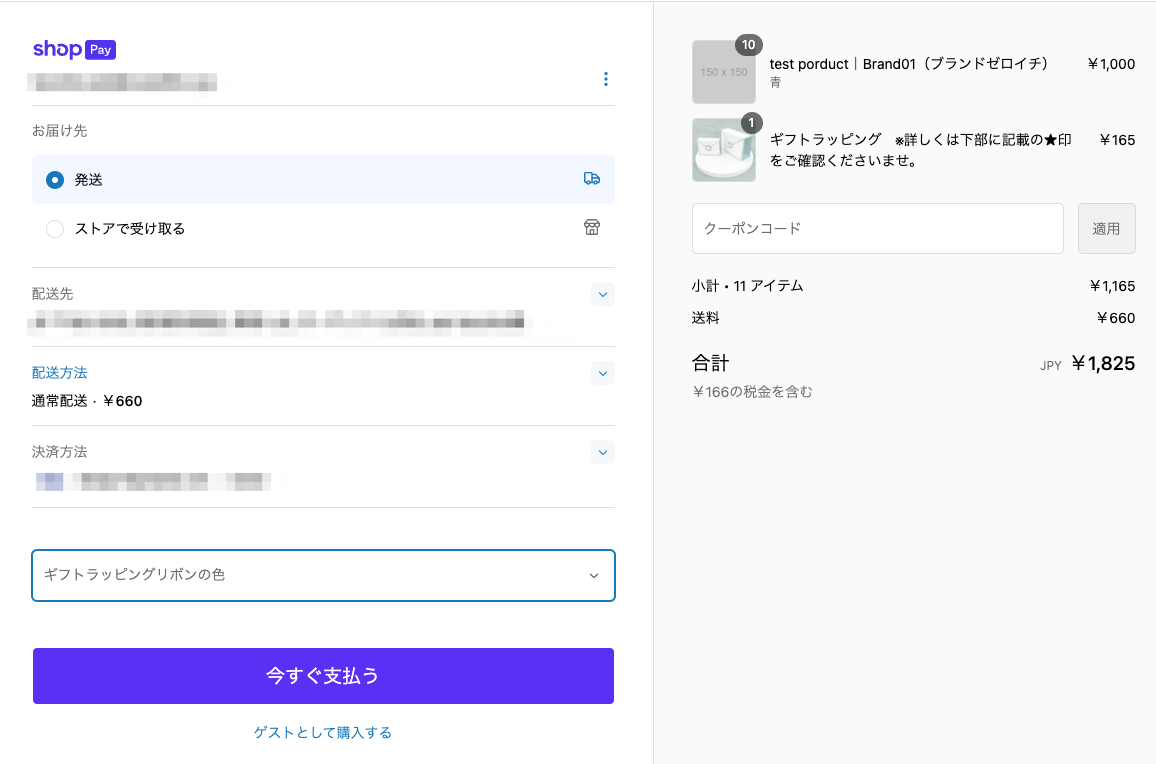Click the item quantity badge showing 10
Viewport: 1156px width, 764px height.
748,45
